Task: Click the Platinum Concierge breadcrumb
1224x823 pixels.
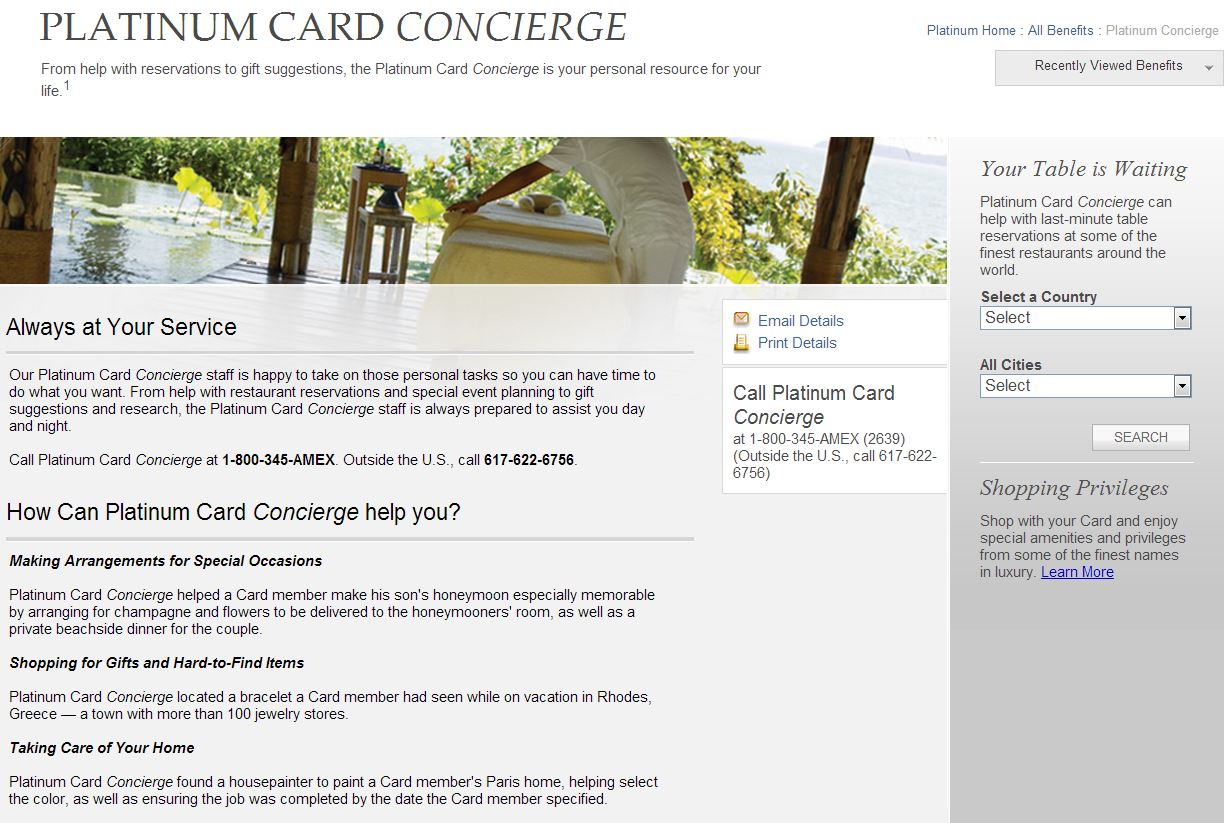Action: click(1162, 31)
